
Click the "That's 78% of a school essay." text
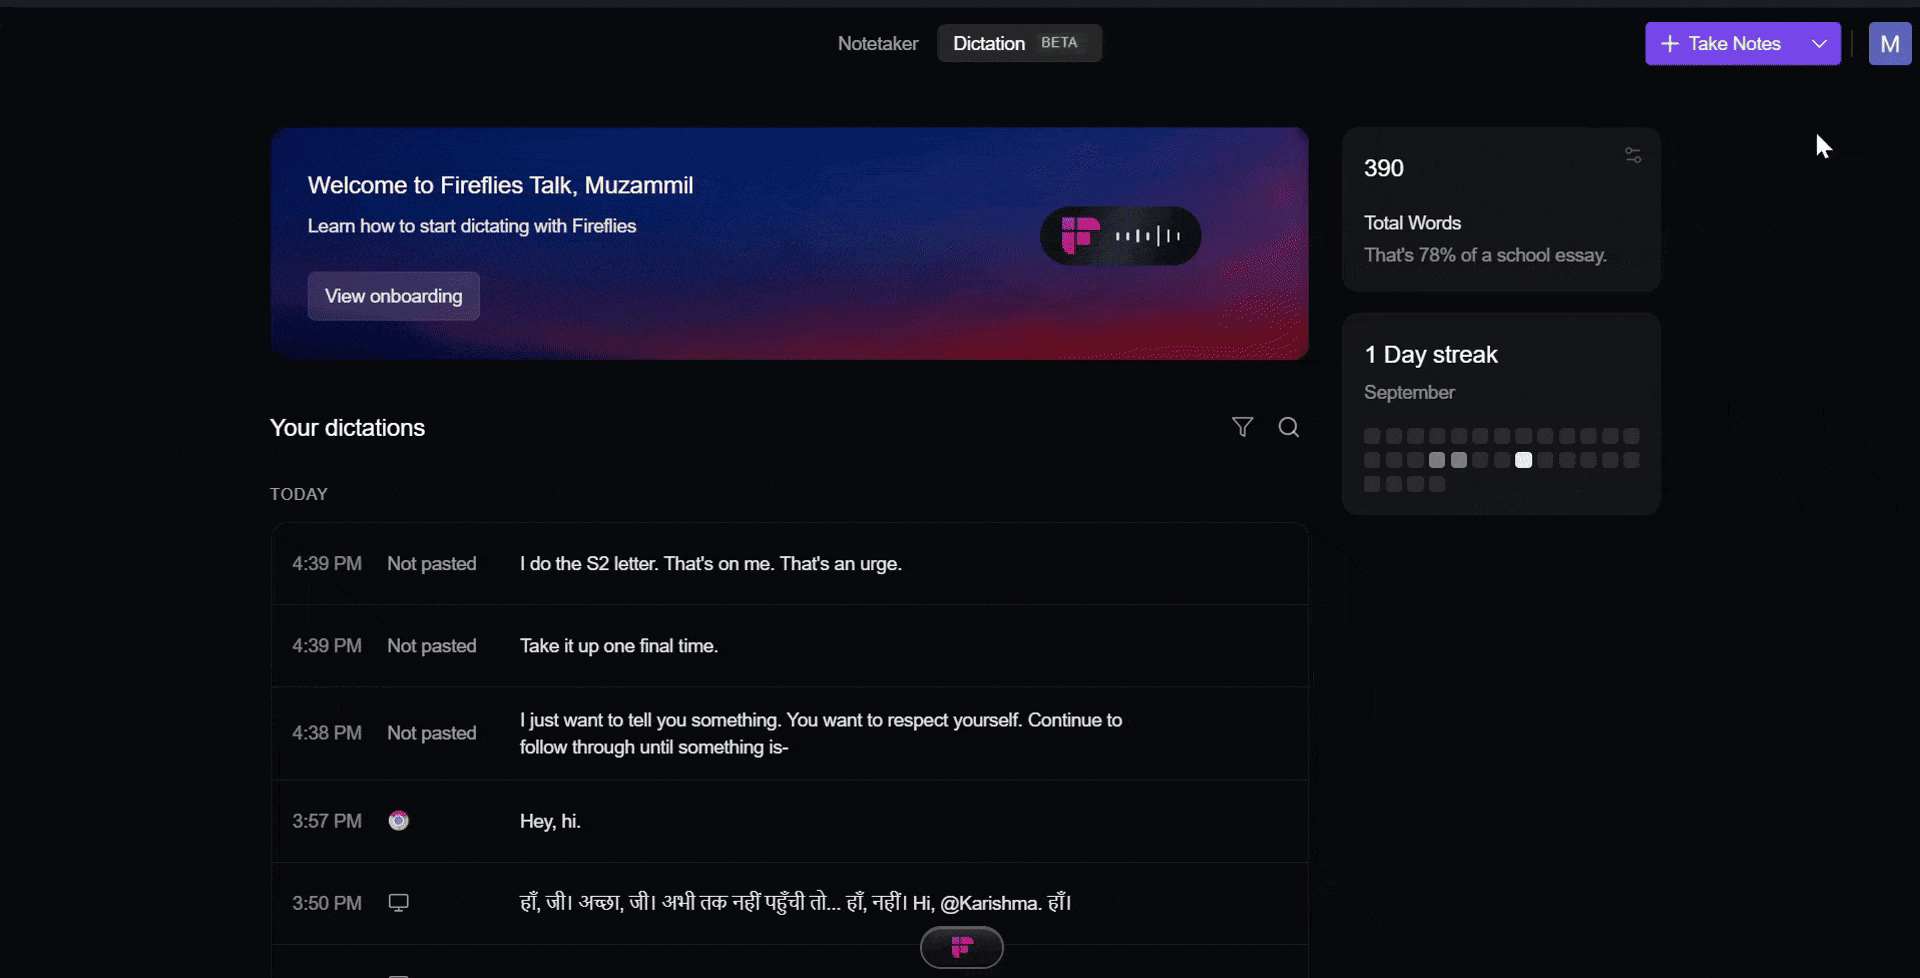(1485, 255)
